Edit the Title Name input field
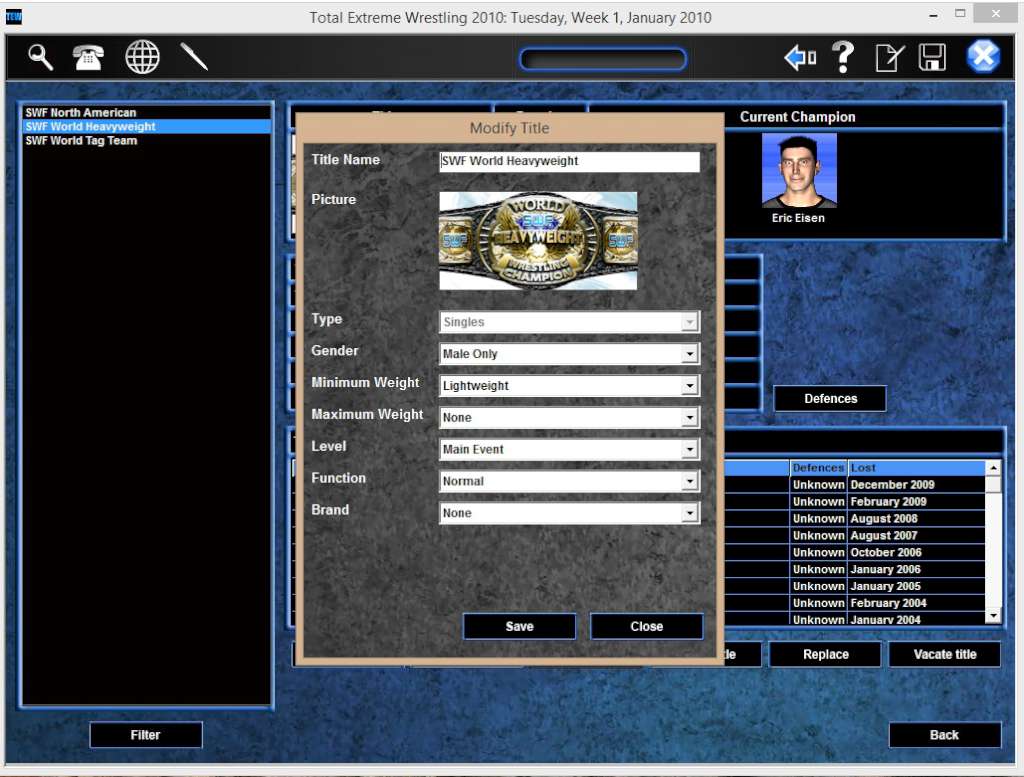This screenshot has width=1024, height=777. click(x=568, y=161)
